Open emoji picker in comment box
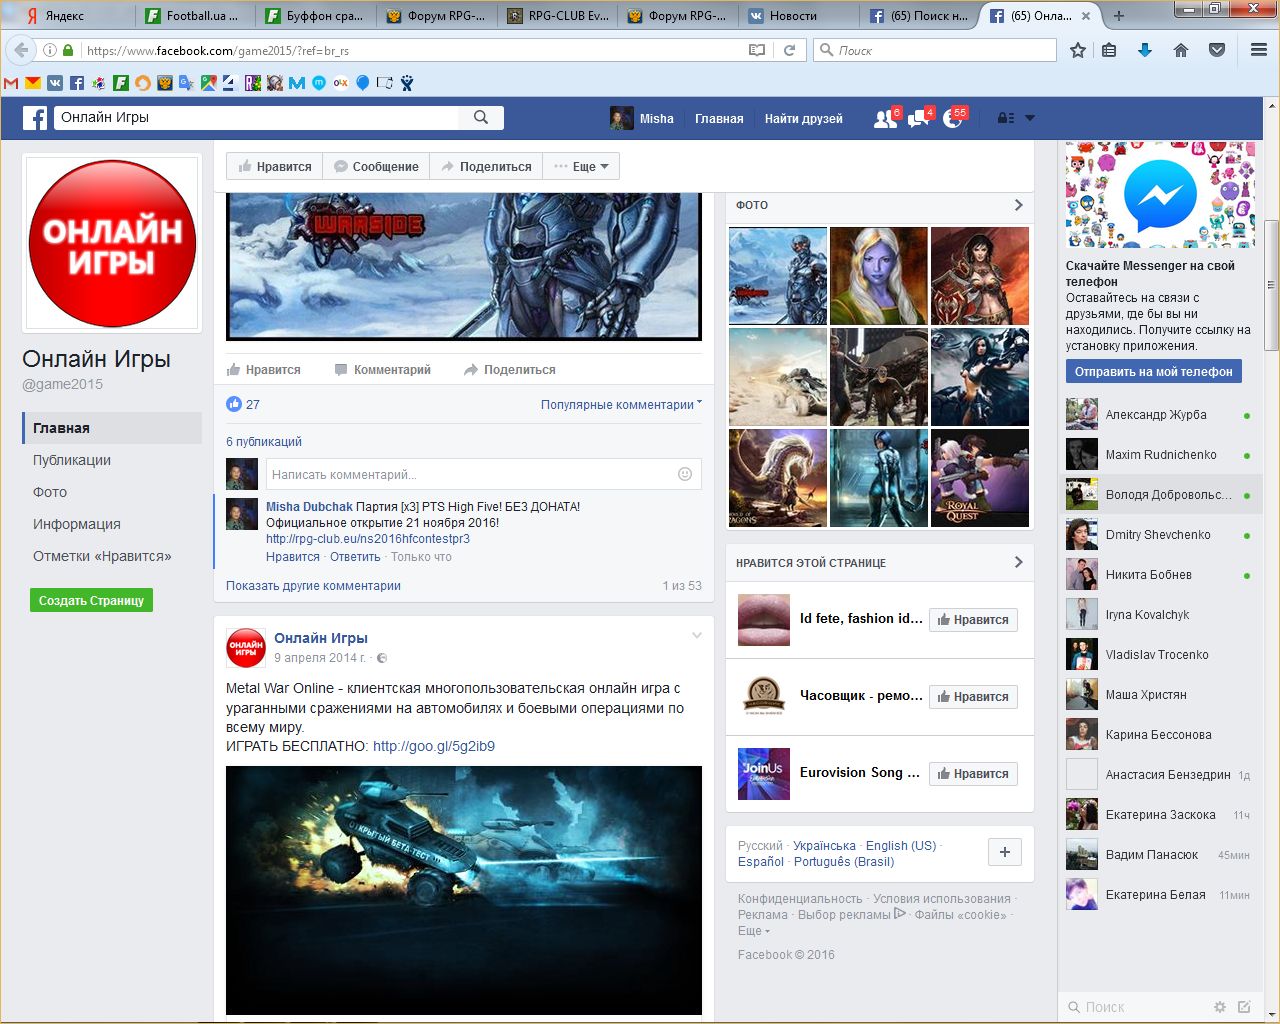The image size is (1280, 1024). (685, 474)
